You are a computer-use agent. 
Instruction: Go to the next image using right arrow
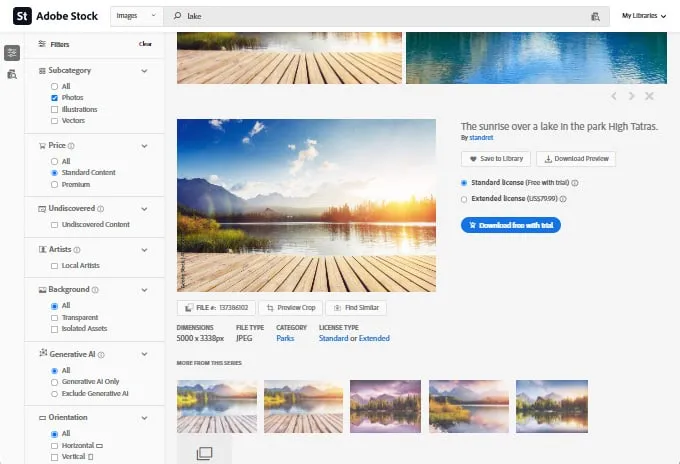point(631,96)
